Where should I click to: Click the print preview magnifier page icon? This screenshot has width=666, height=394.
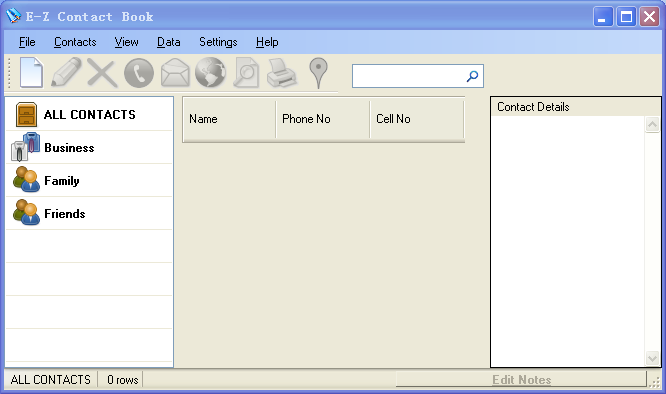click(x=246, y=73)
